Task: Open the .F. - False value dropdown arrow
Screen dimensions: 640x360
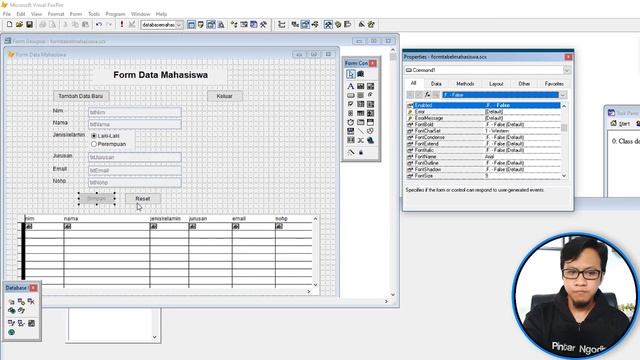Action: [563, 95]
